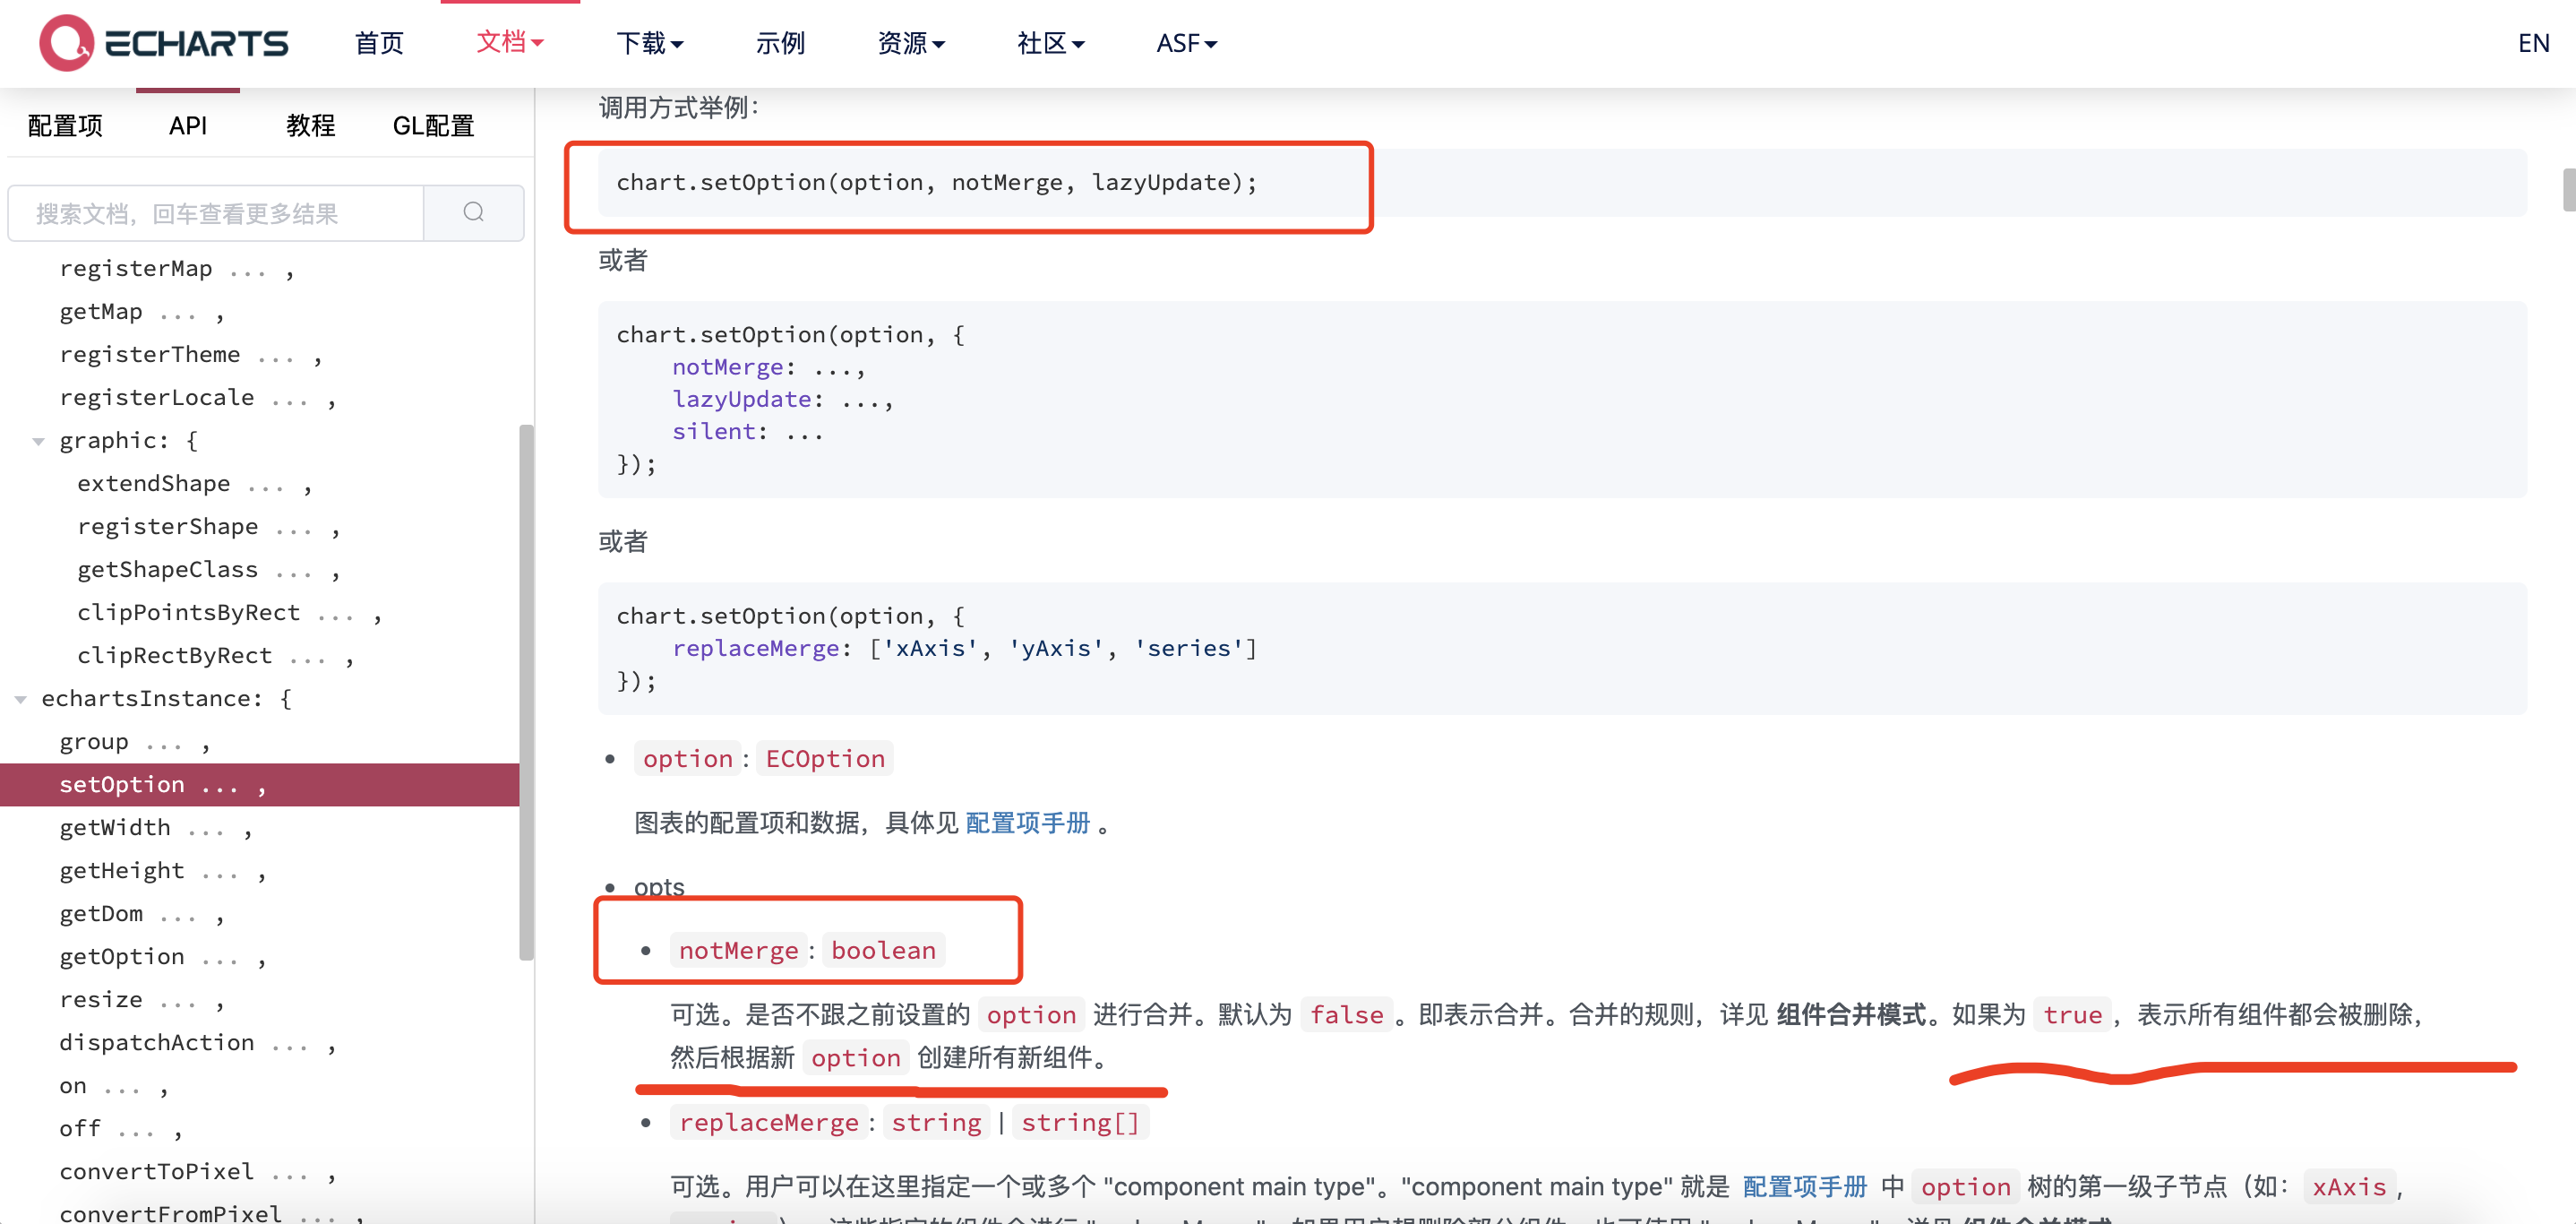Open the GL配置 documentation tab
The height and width of the screenshot is (1224, 2576).
pyautogui.click(x=431, y=125)
